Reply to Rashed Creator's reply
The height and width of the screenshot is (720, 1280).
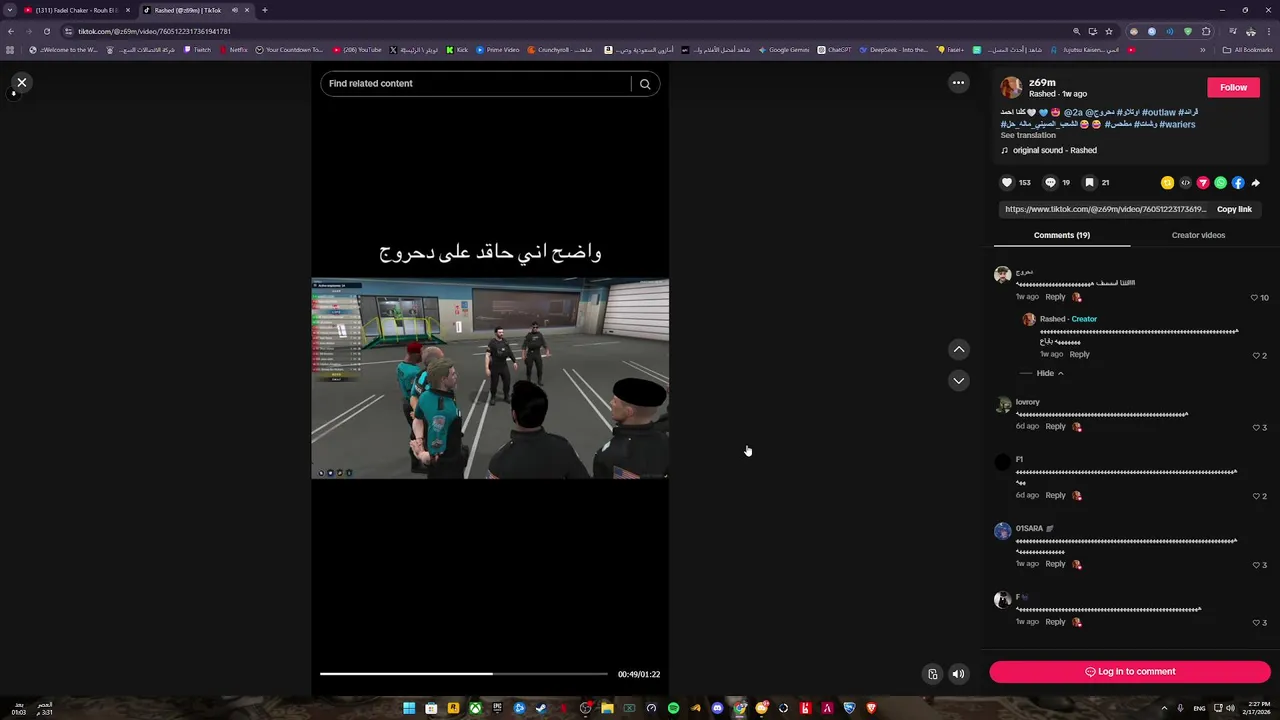[x=1079, y=354]
